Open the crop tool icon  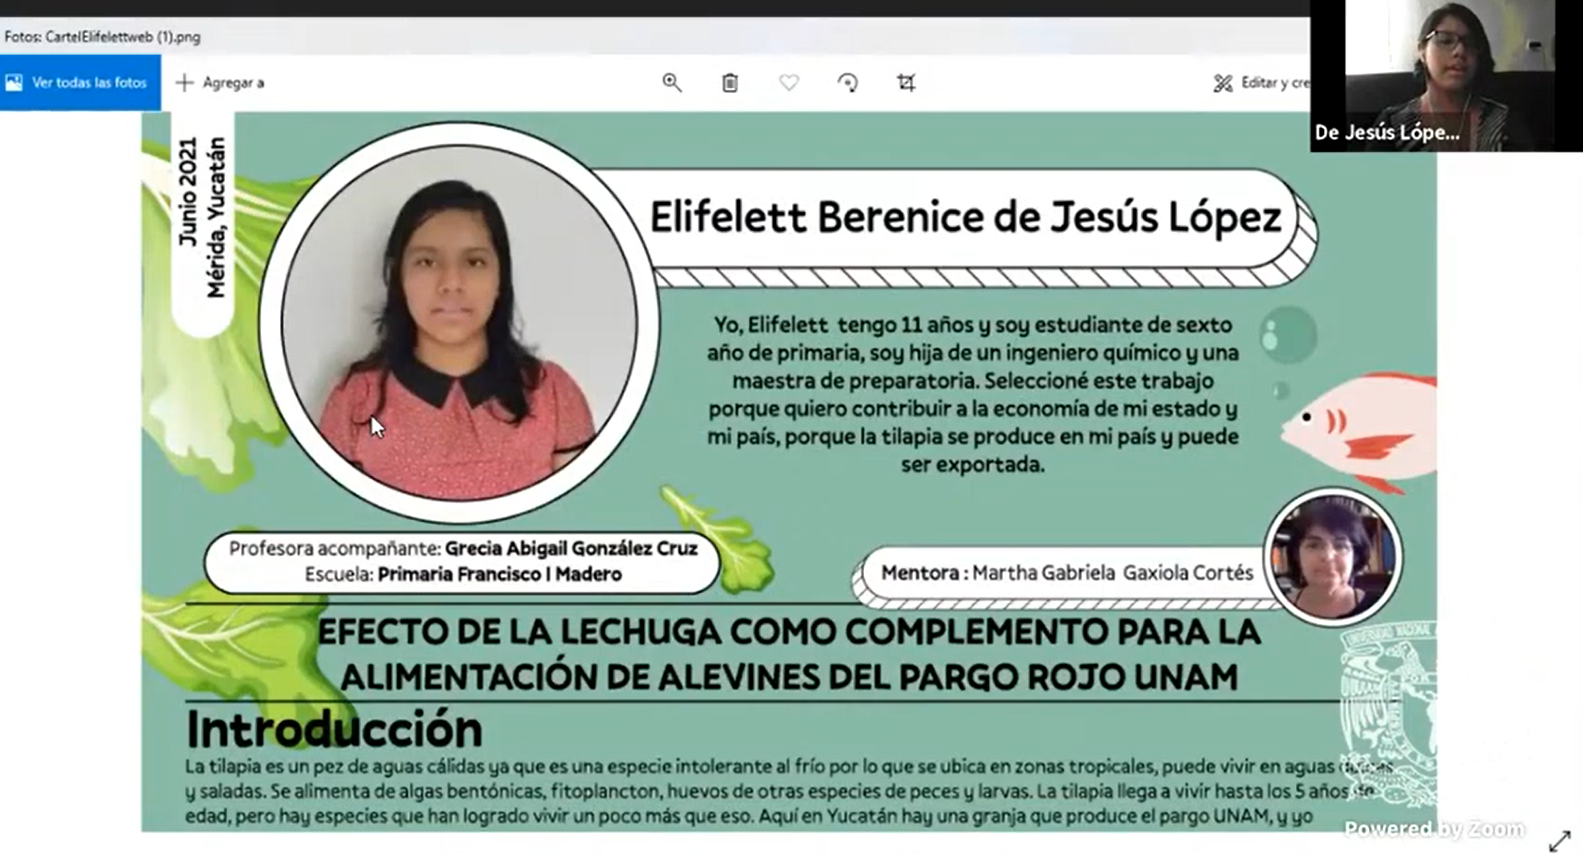coord(906,83)
